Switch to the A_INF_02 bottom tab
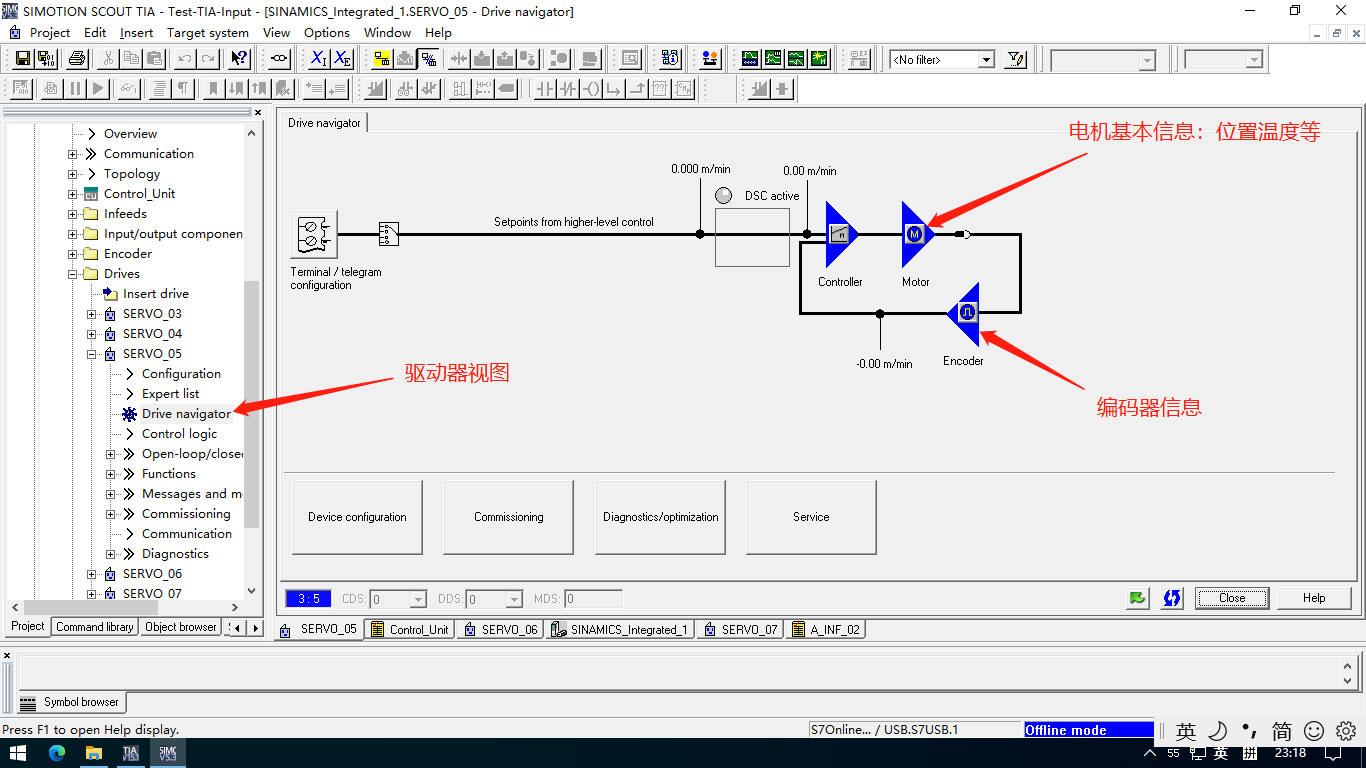Viewport: 1366px width, 768px height. click(x=824, y=629)
